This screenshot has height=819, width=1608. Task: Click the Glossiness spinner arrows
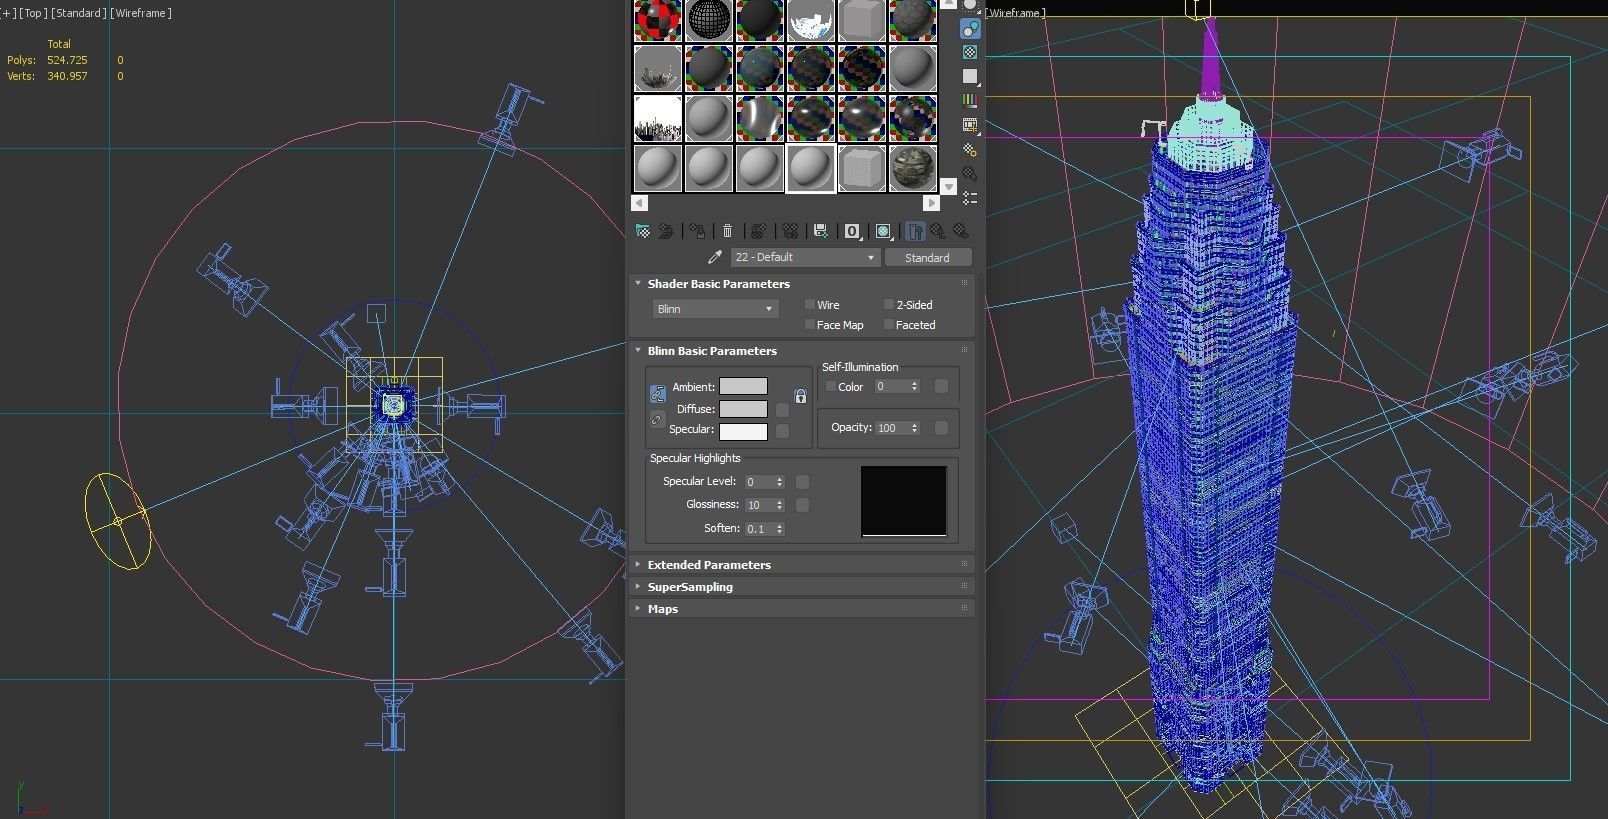point(780,505)
